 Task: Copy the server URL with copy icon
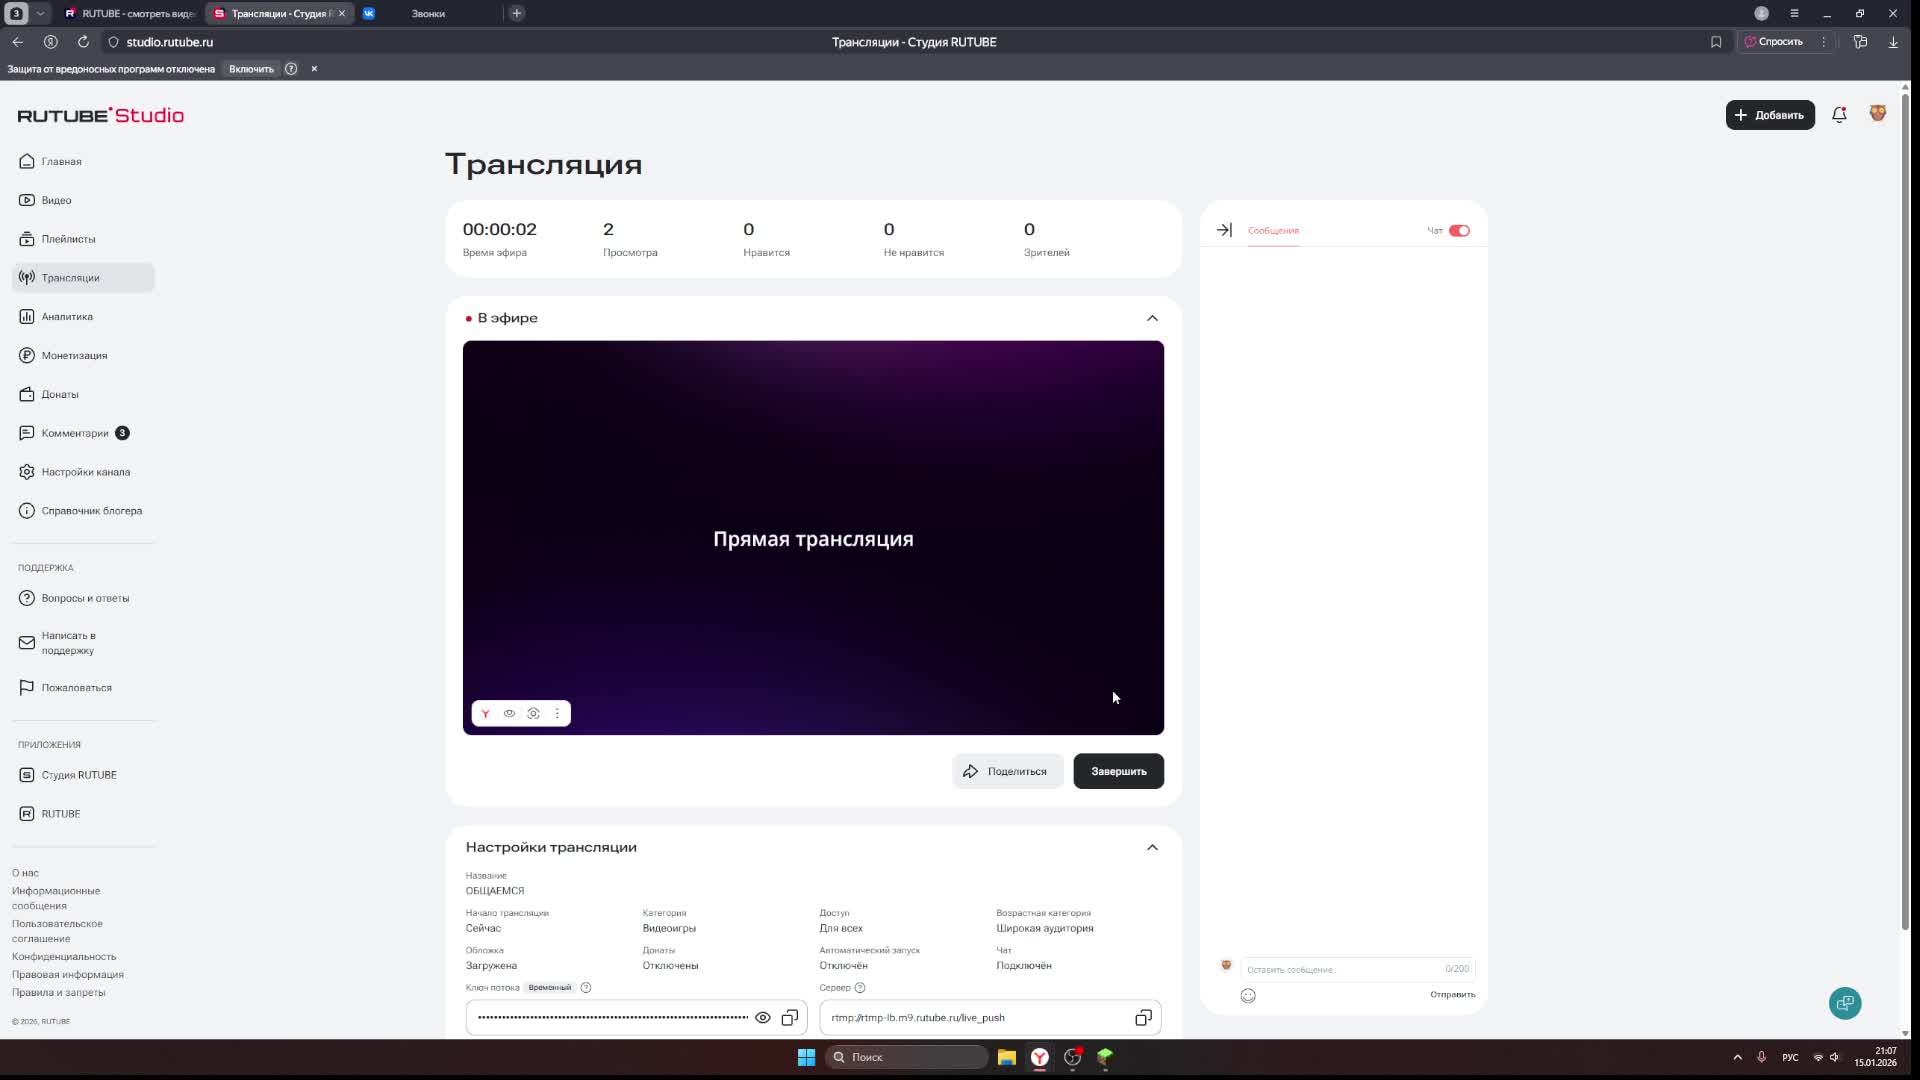[x=1143, y=1018]
